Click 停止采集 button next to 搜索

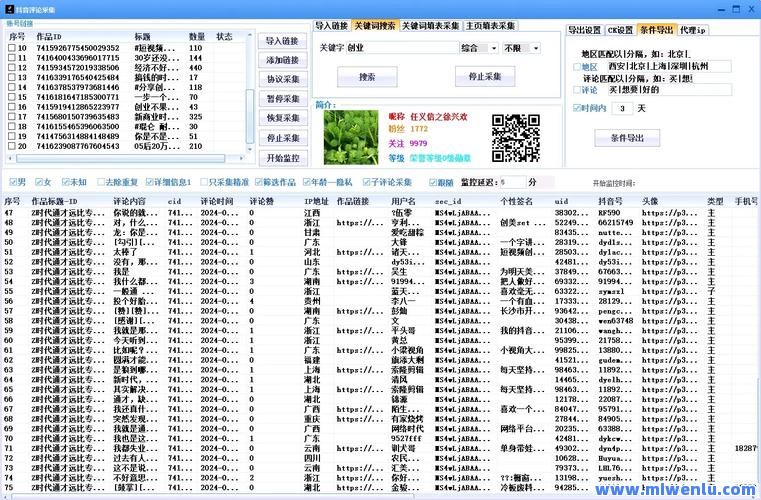coord(485,76)
